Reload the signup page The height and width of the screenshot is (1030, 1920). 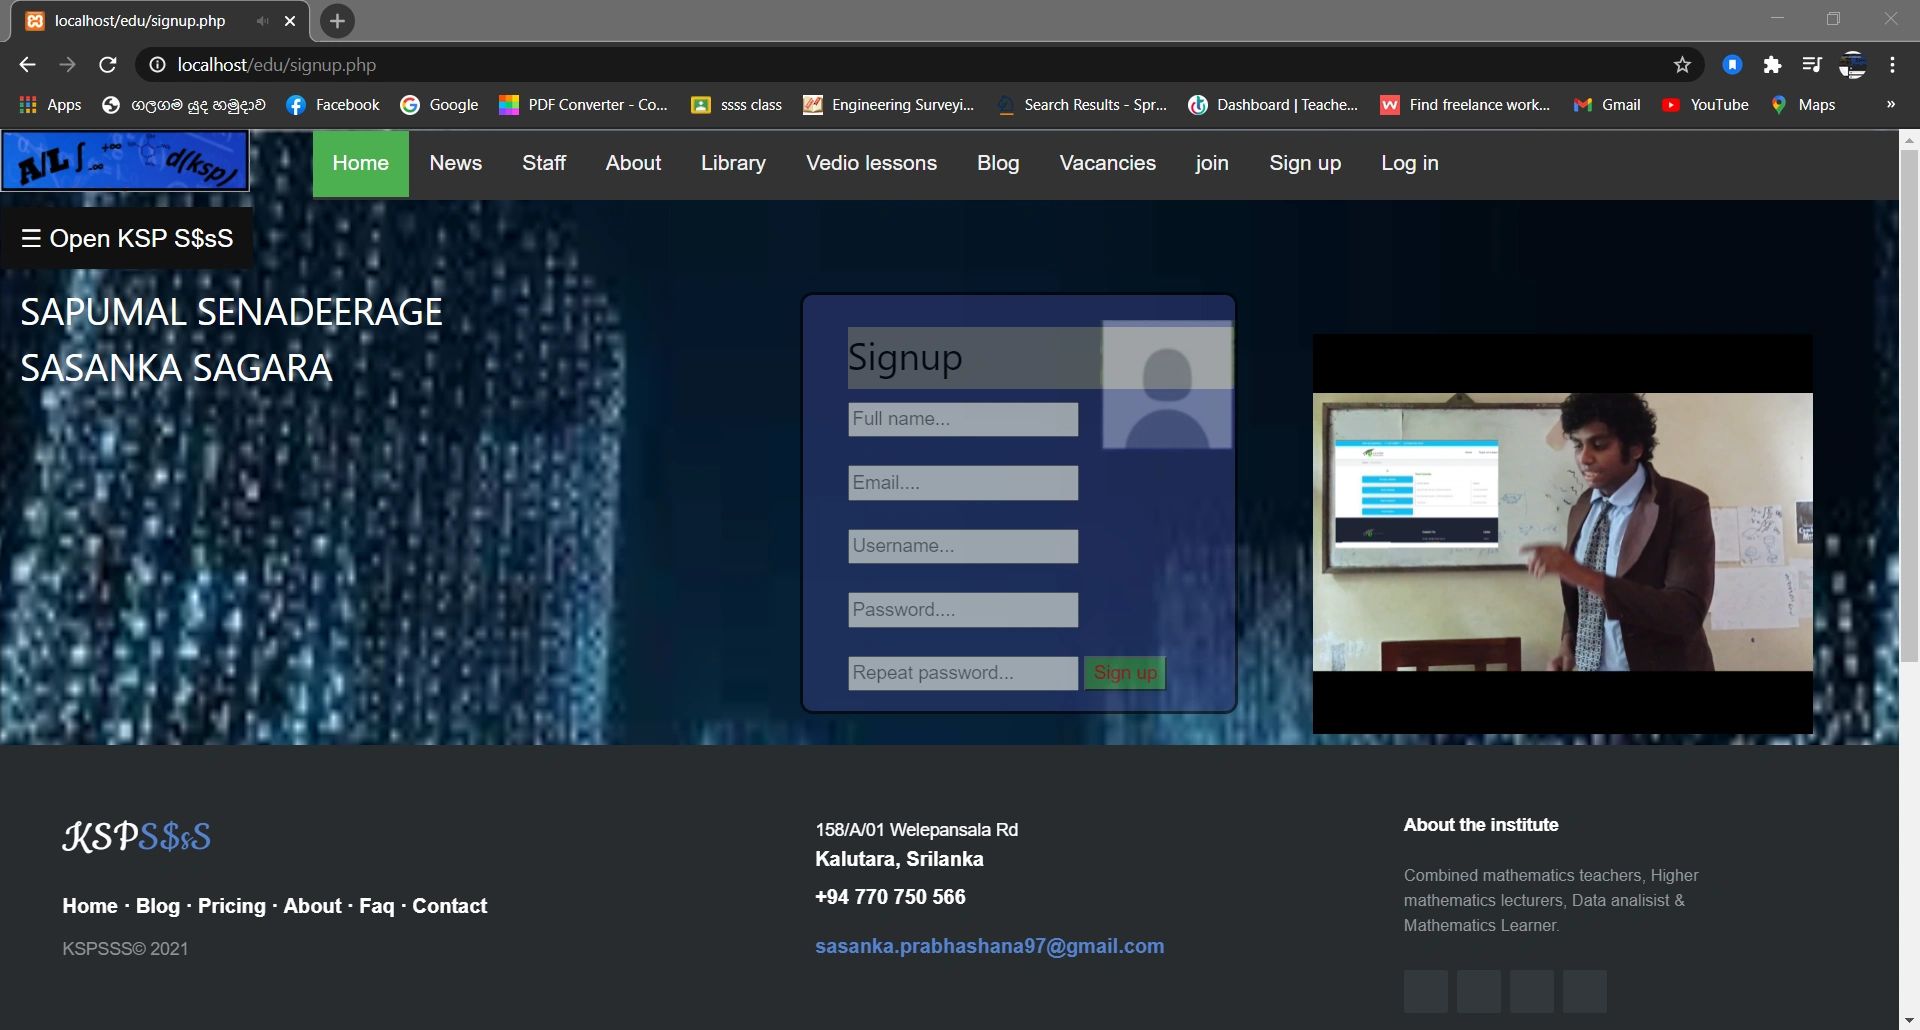point(108,65)
